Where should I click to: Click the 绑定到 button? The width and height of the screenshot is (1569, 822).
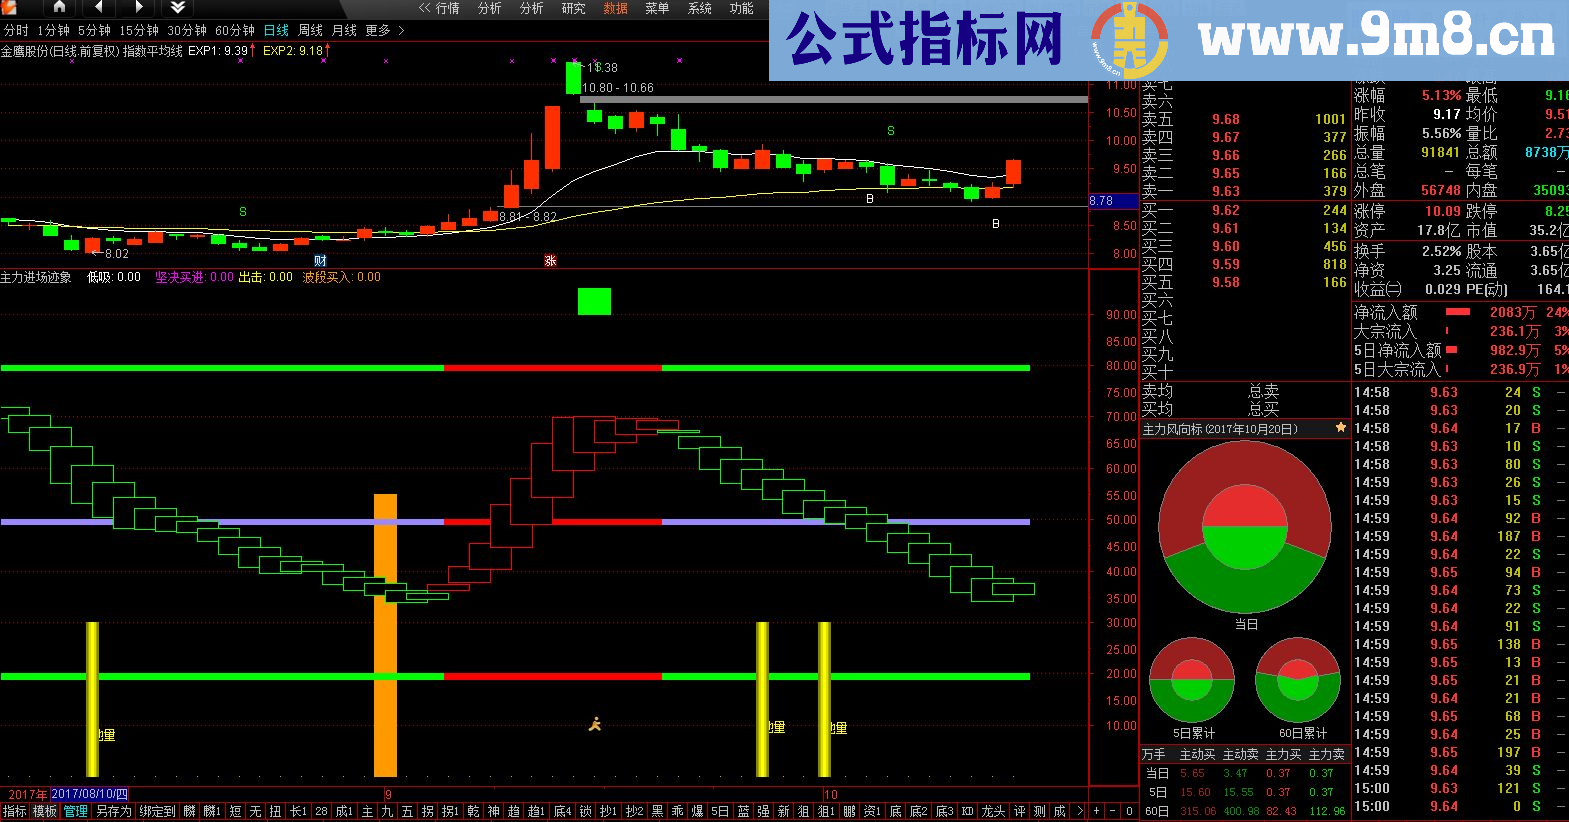click(x=157, y=811)
